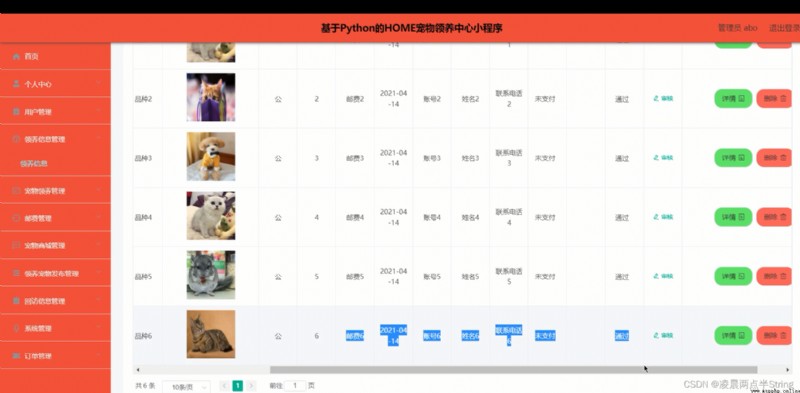Screen dimensions: 800x393
Task: Click the 品种4 gray cat thumbnail
Action: 211,216
